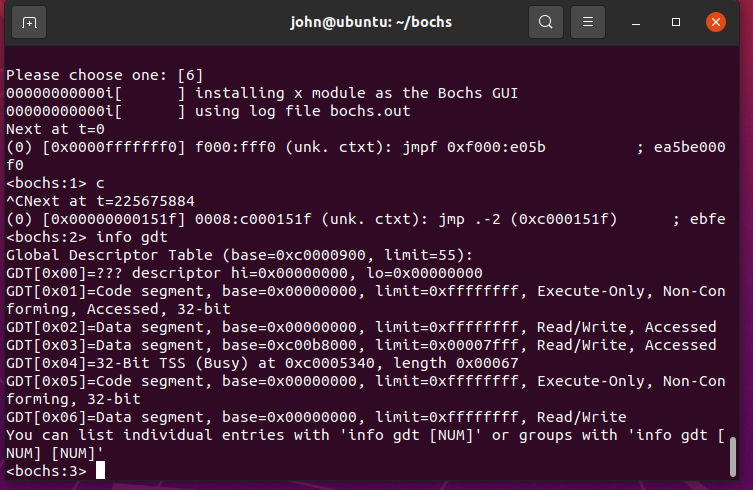Click the GDT[0x04] 32-Bit TSS entry
This screenshot has width=753, height=490.
pyautogui.click(x=262, y=363)
